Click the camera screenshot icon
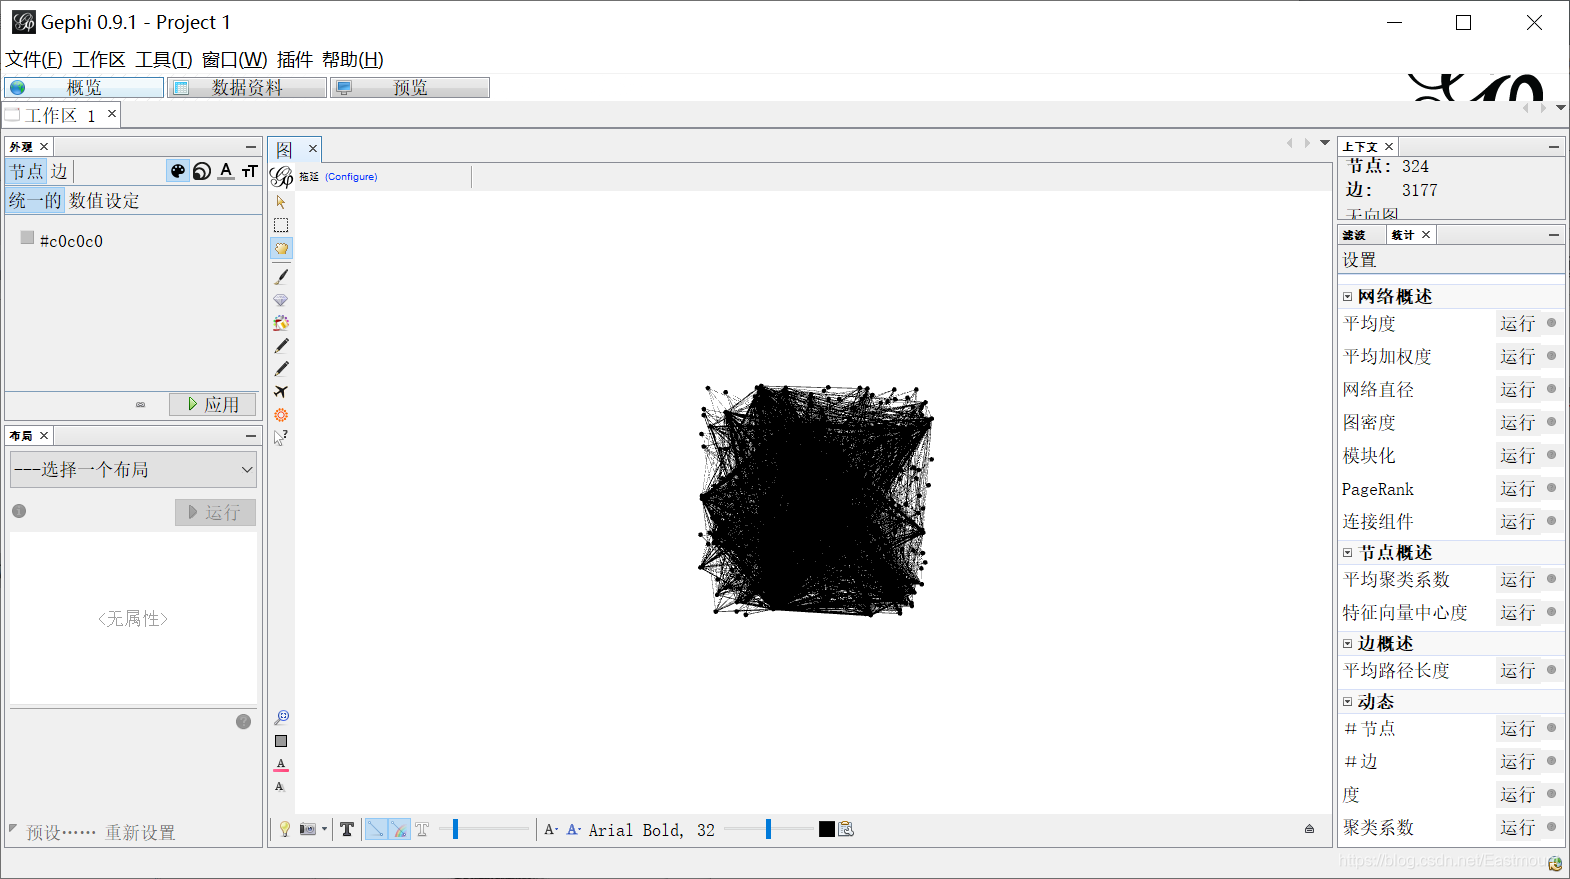The width and height of the screenshot is (1570, 879). (308, 829)
